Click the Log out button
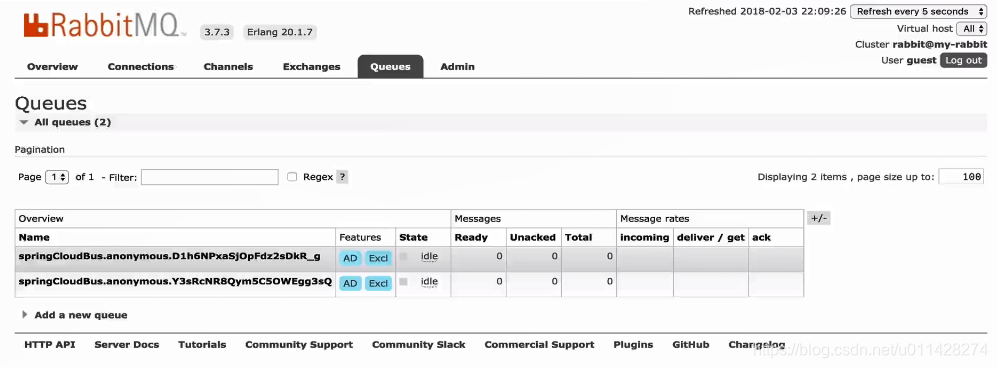Image resolution: width=997 pixels, height=368 pixels. click(963, 60)
